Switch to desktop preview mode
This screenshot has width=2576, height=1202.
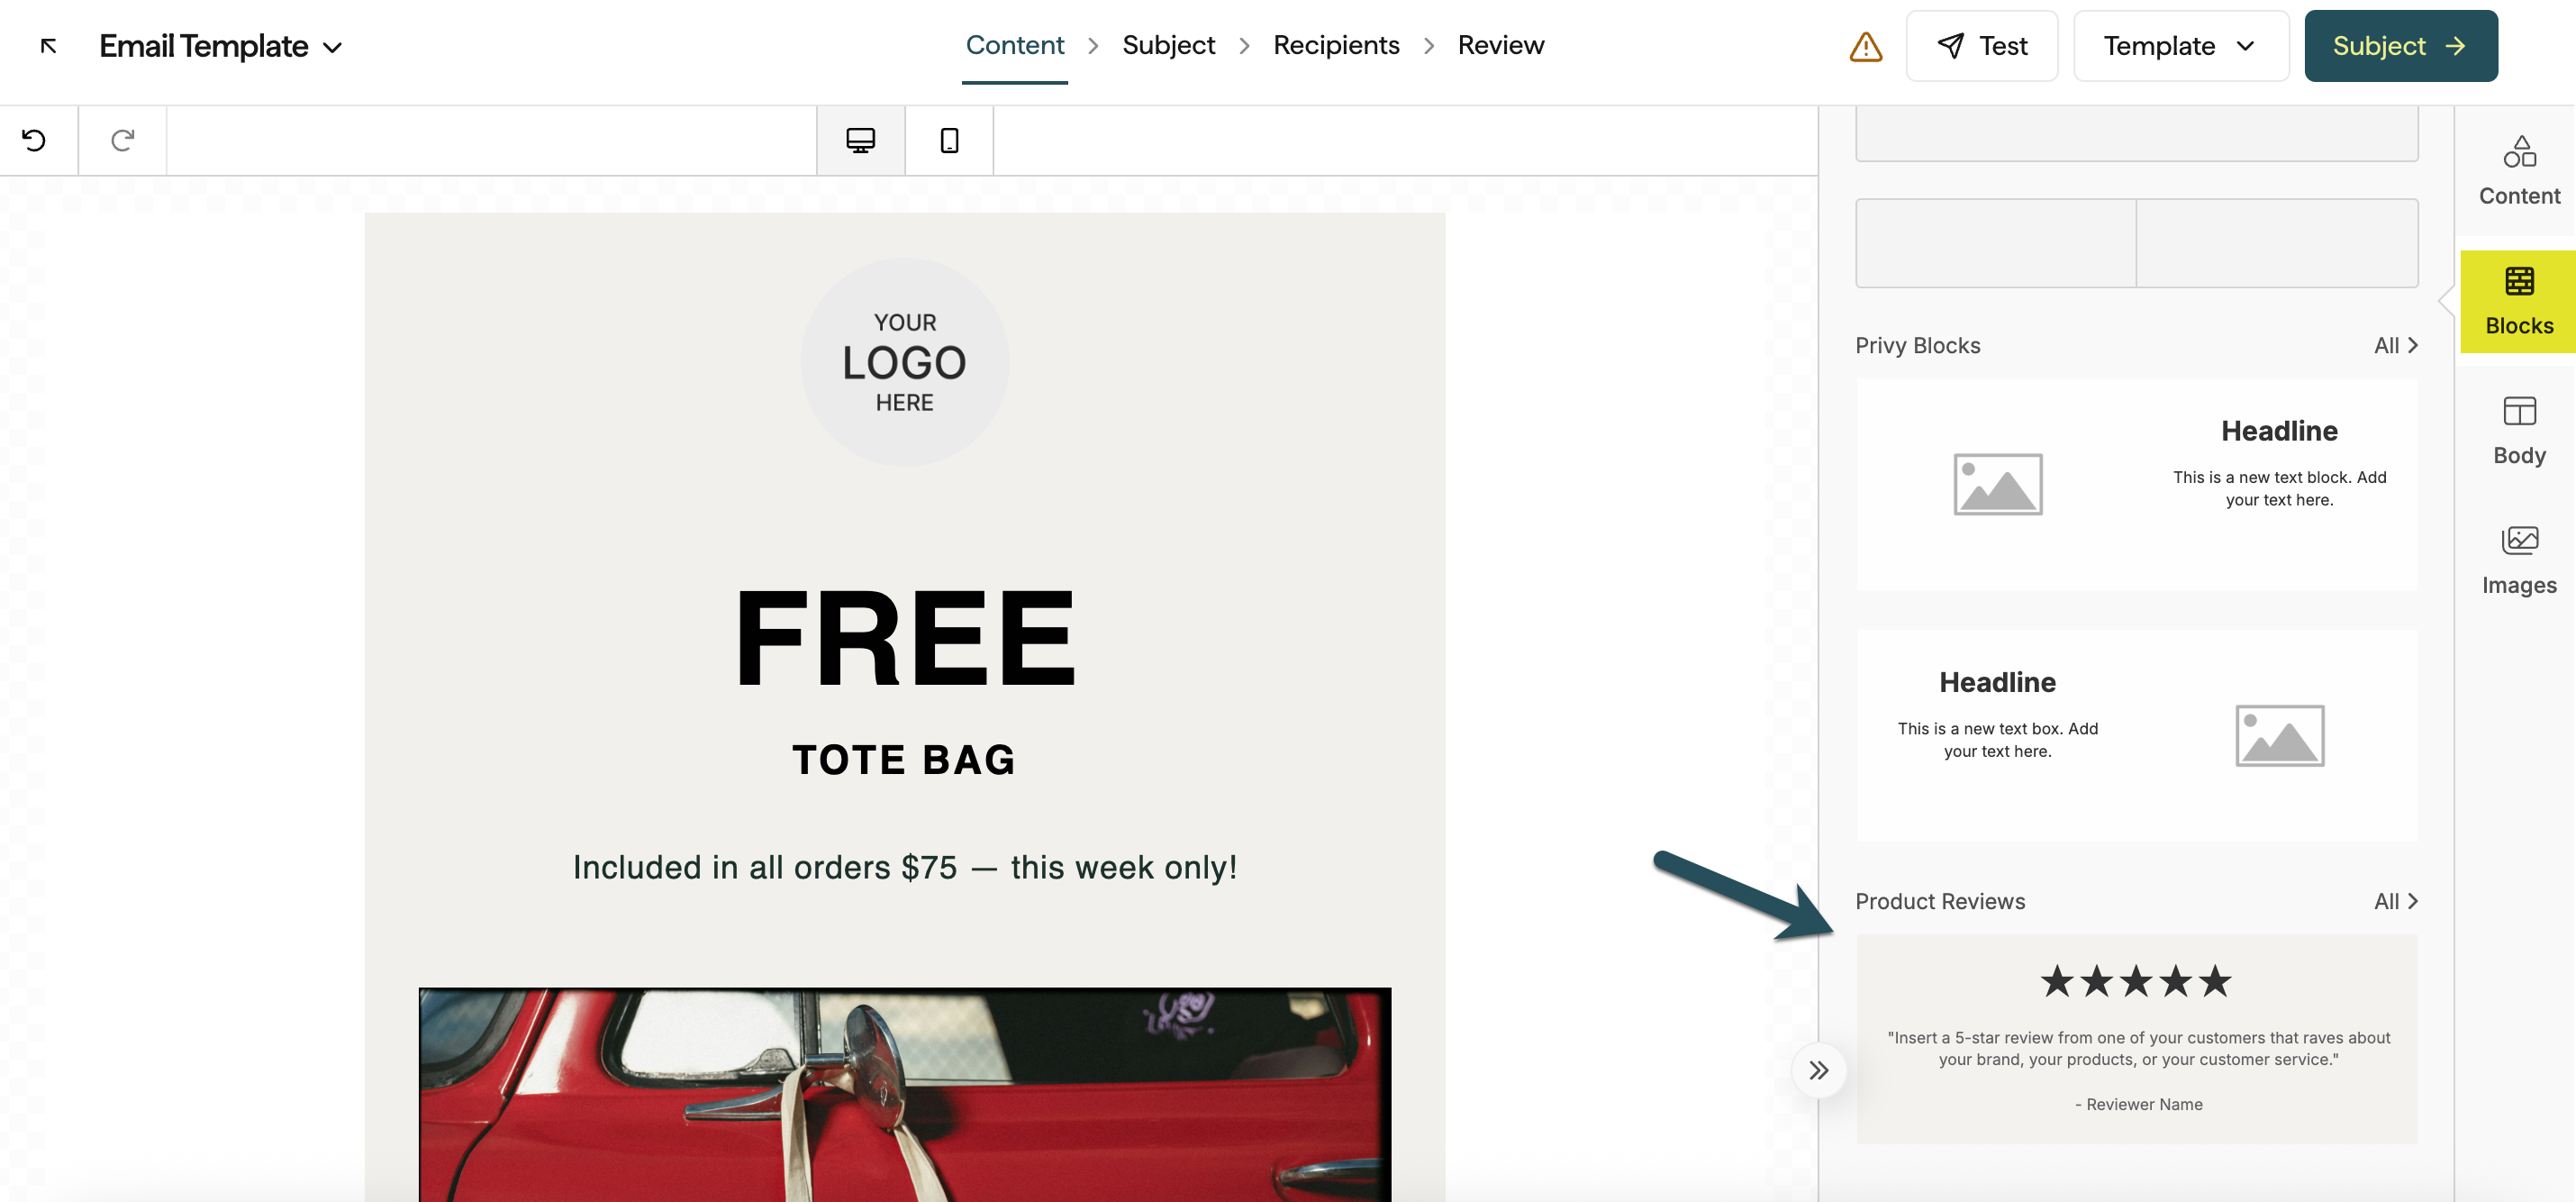coord(860,140)
